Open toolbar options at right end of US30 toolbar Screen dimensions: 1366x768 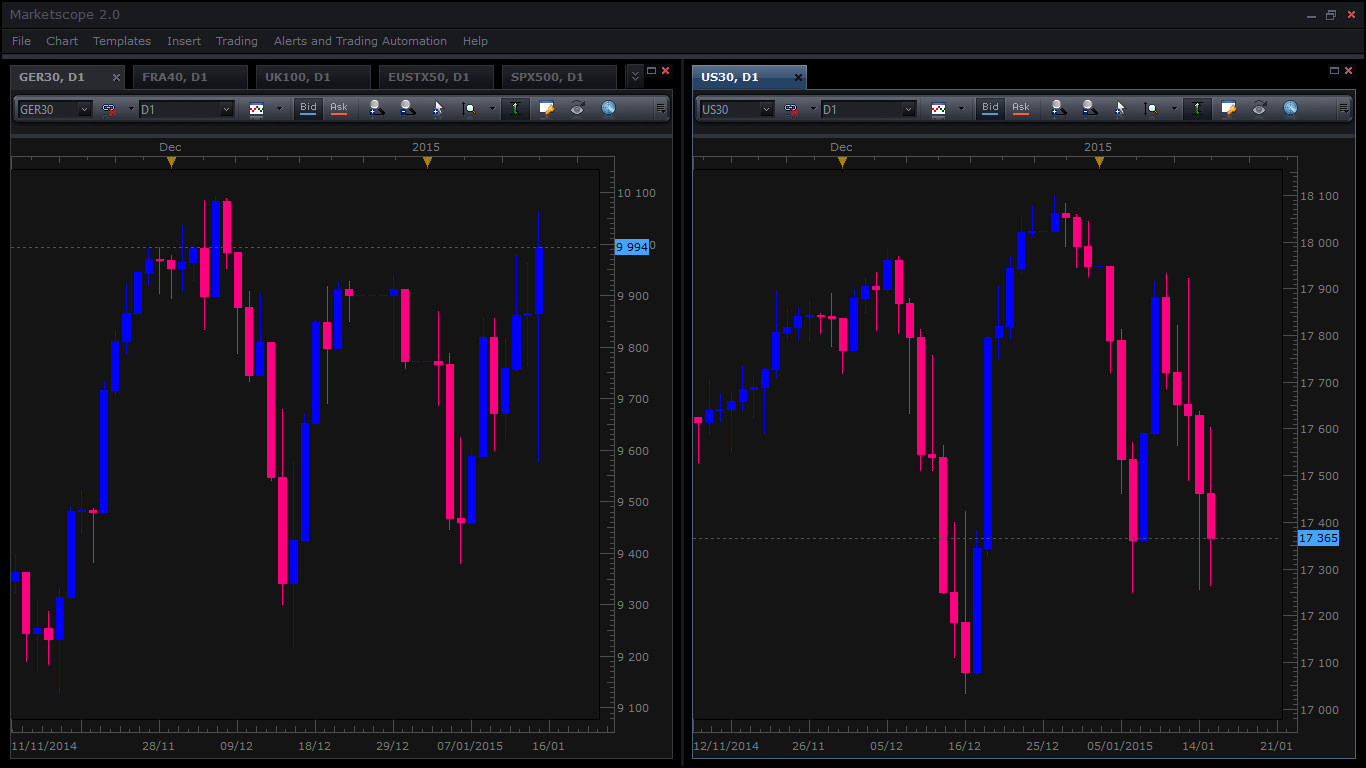point(1343,109)
